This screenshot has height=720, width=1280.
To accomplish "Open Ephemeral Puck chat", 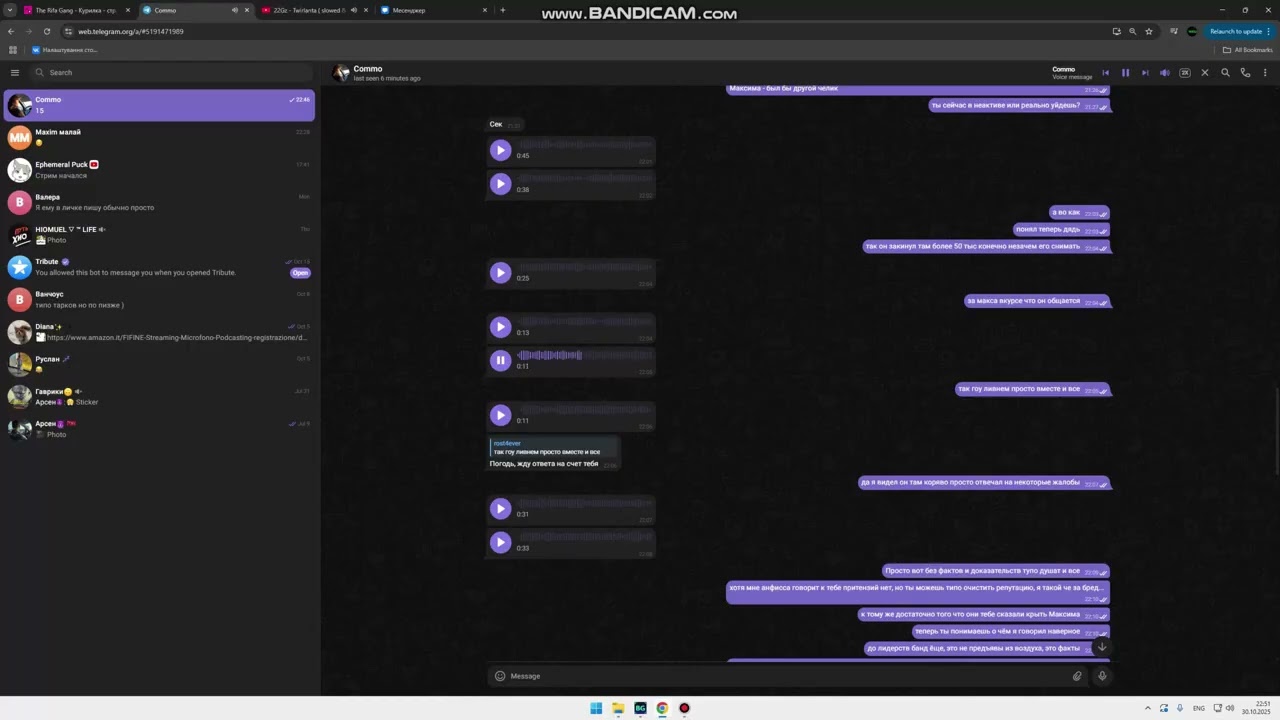I will (160, 170).
